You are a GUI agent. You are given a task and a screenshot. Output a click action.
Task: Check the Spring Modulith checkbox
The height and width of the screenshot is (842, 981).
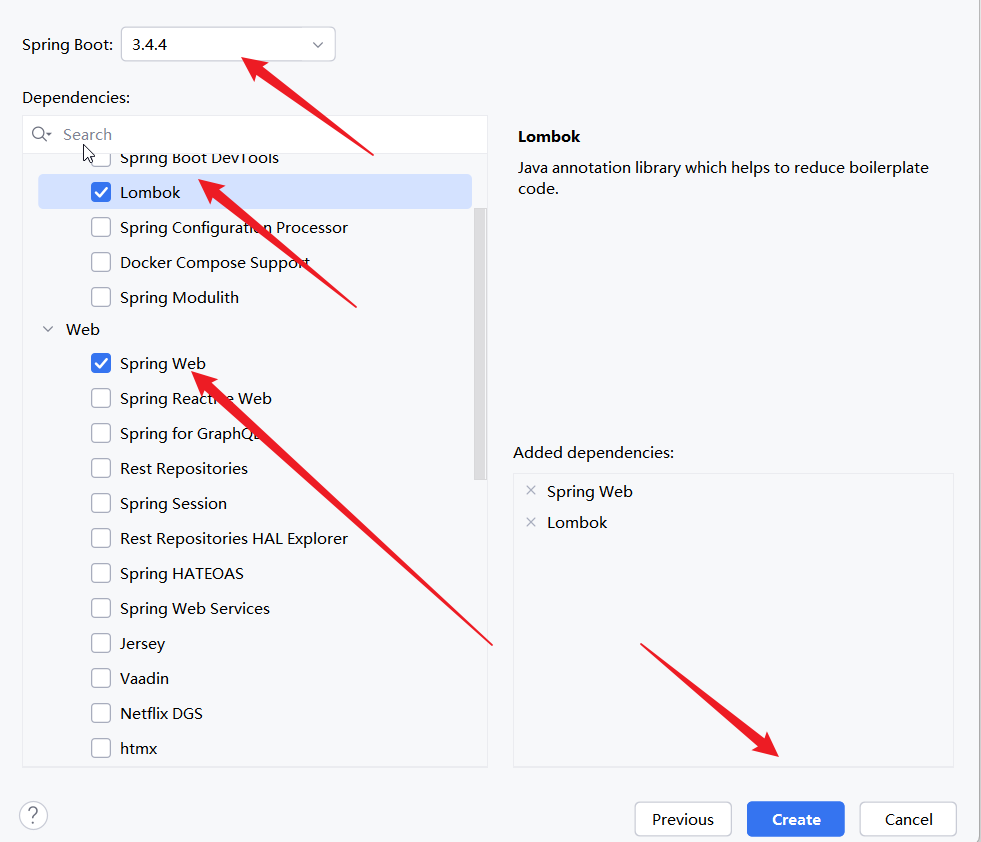[x=101, y=297]
